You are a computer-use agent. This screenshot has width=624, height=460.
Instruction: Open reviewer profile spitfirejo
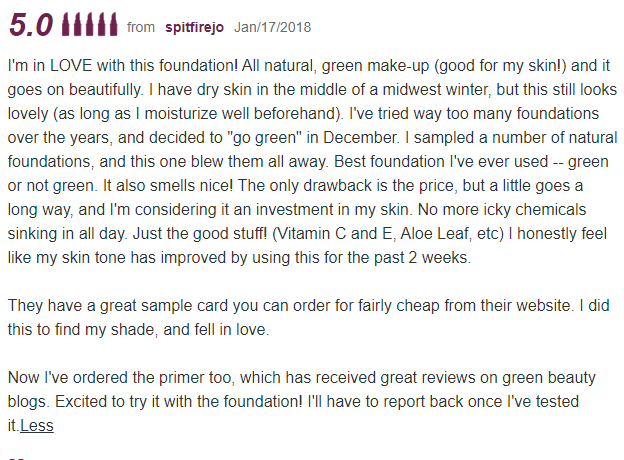click(x=195, y=27)
